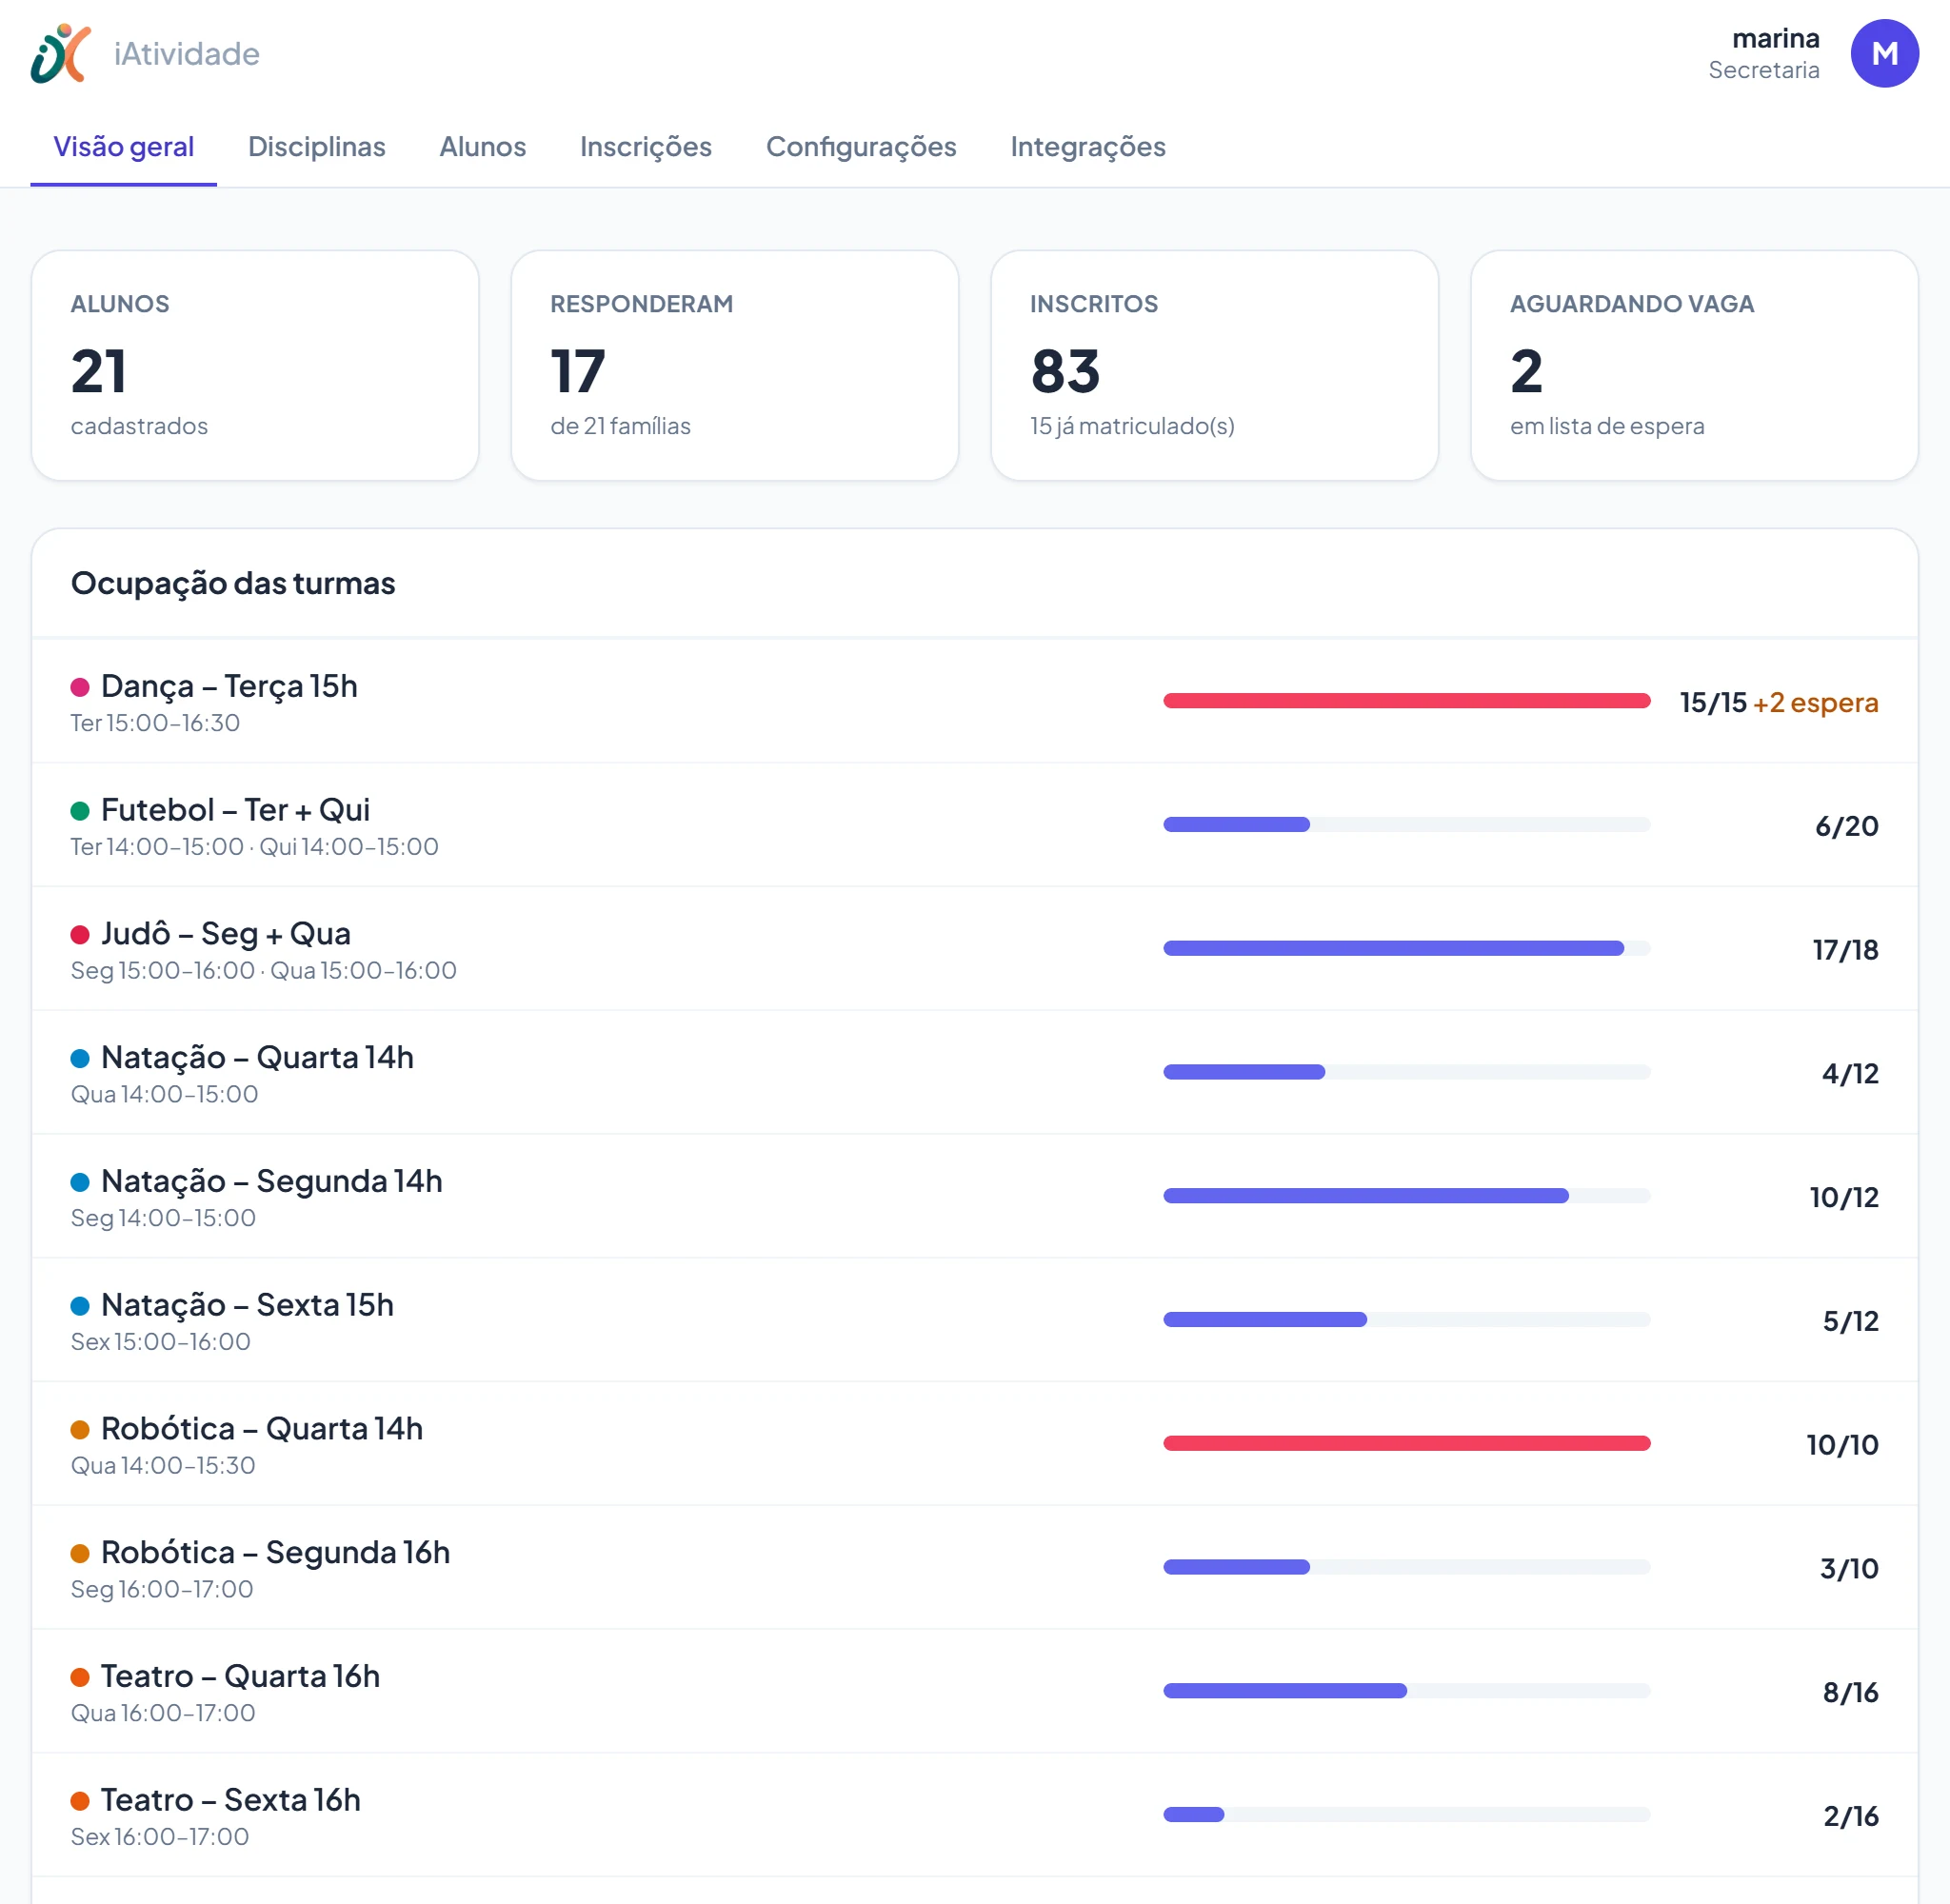
Task: Click the pink dot beside Dança
Action: click(80, 688)
